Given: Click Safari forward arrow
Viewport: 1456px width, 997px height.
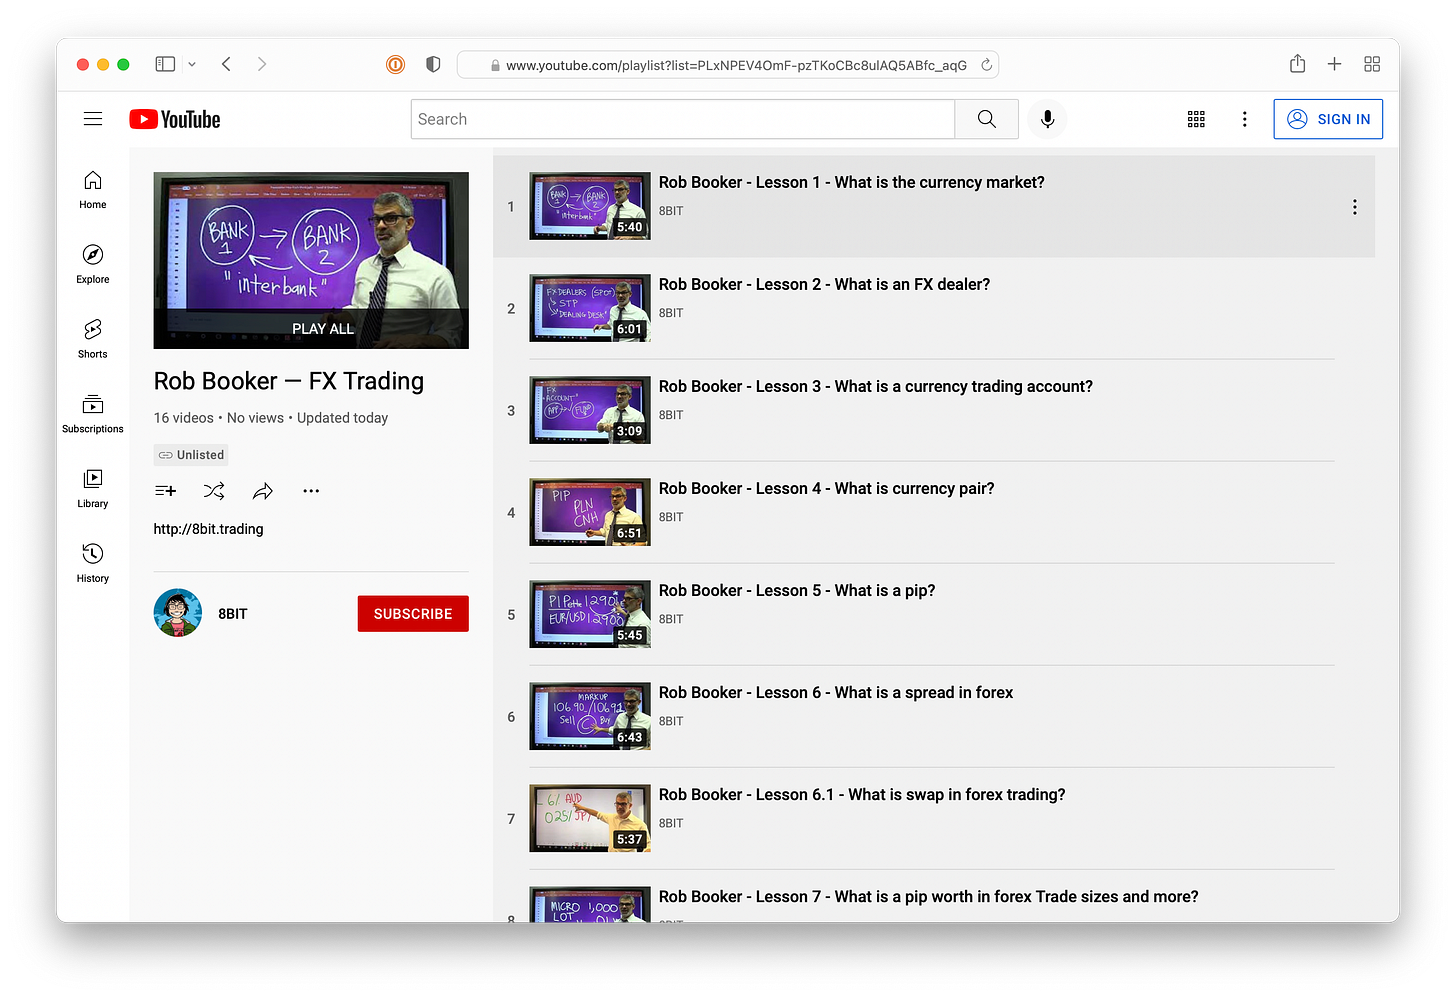Looking at the screenshot, I should point(262,64).
